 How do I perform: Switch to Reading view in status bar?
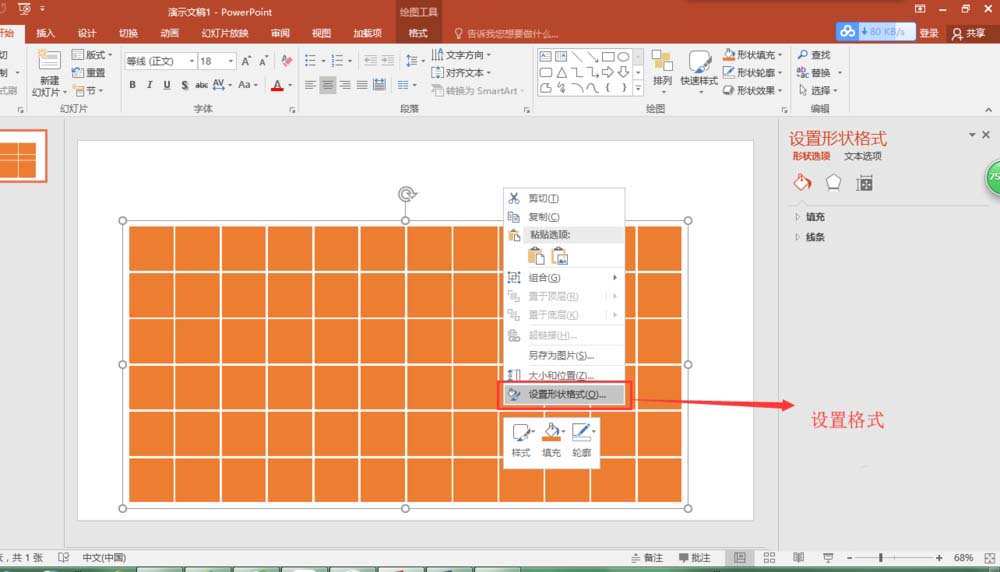tap(798, 558)
